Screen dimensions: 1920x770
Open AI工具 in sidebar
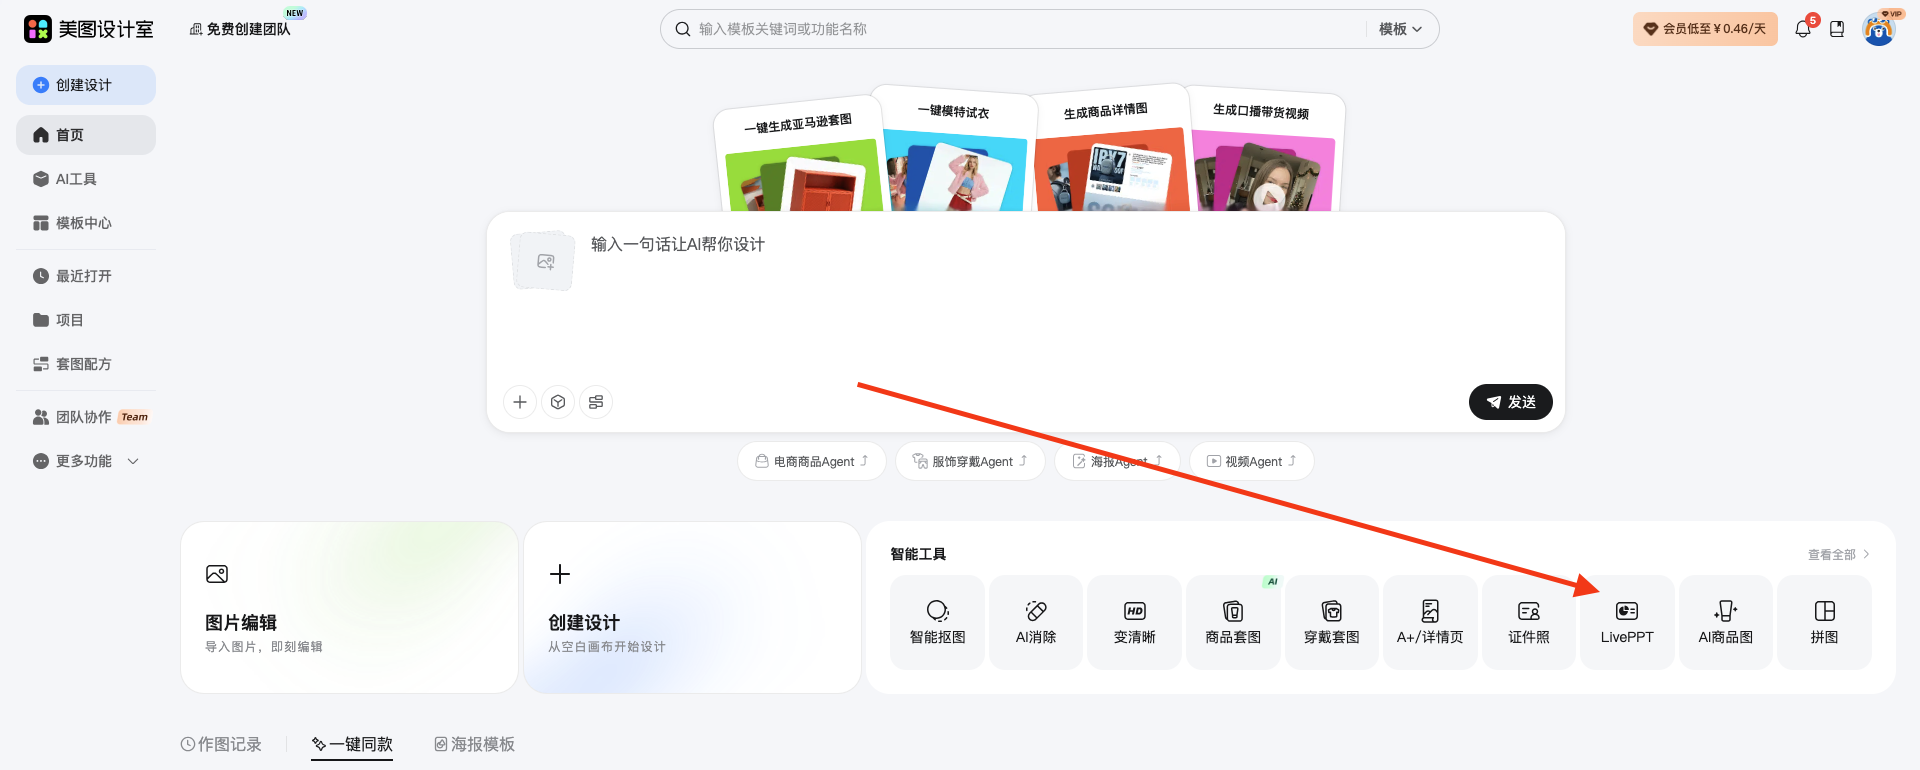tap(86, 179)
